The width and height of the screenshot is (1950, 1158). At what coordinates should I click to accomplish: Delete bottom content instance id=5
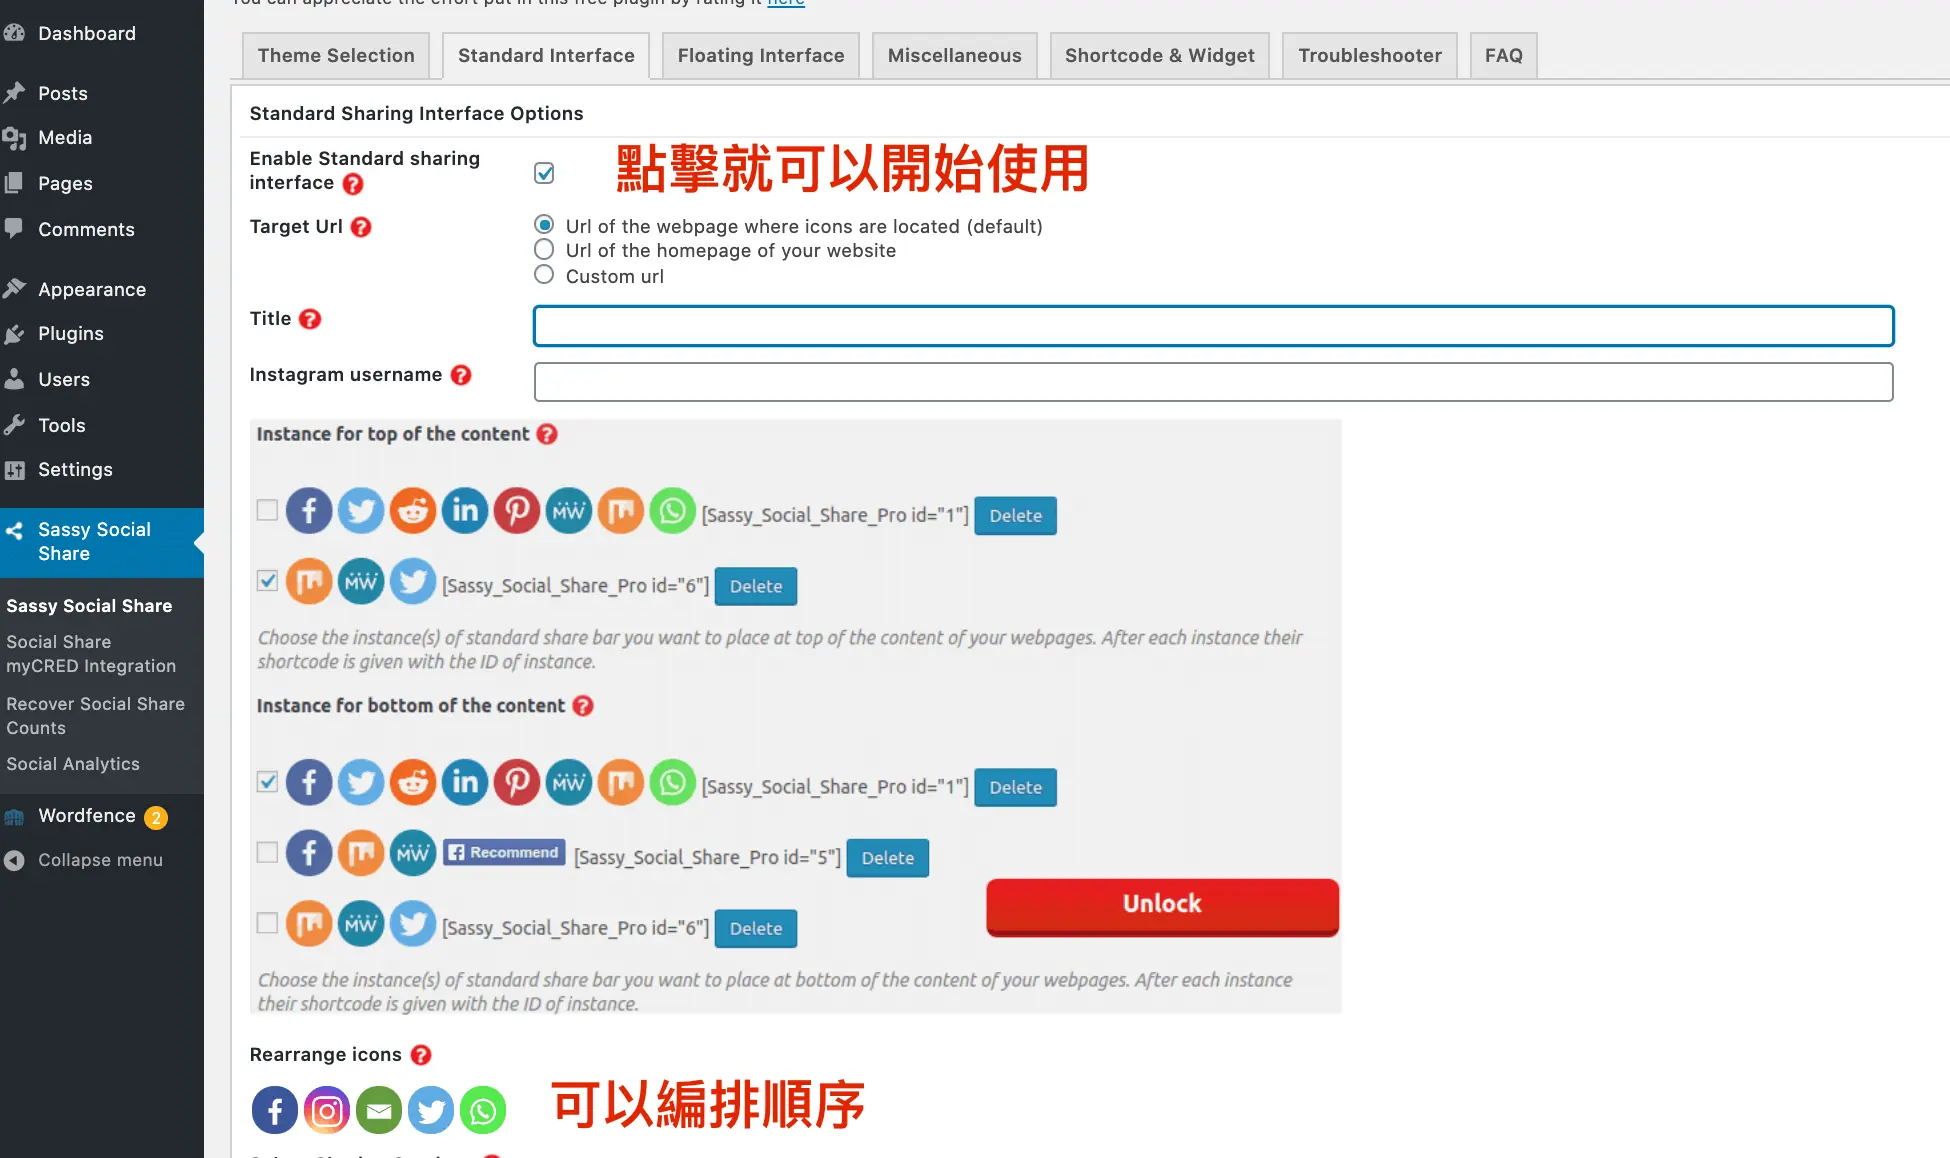click(888, 858)
